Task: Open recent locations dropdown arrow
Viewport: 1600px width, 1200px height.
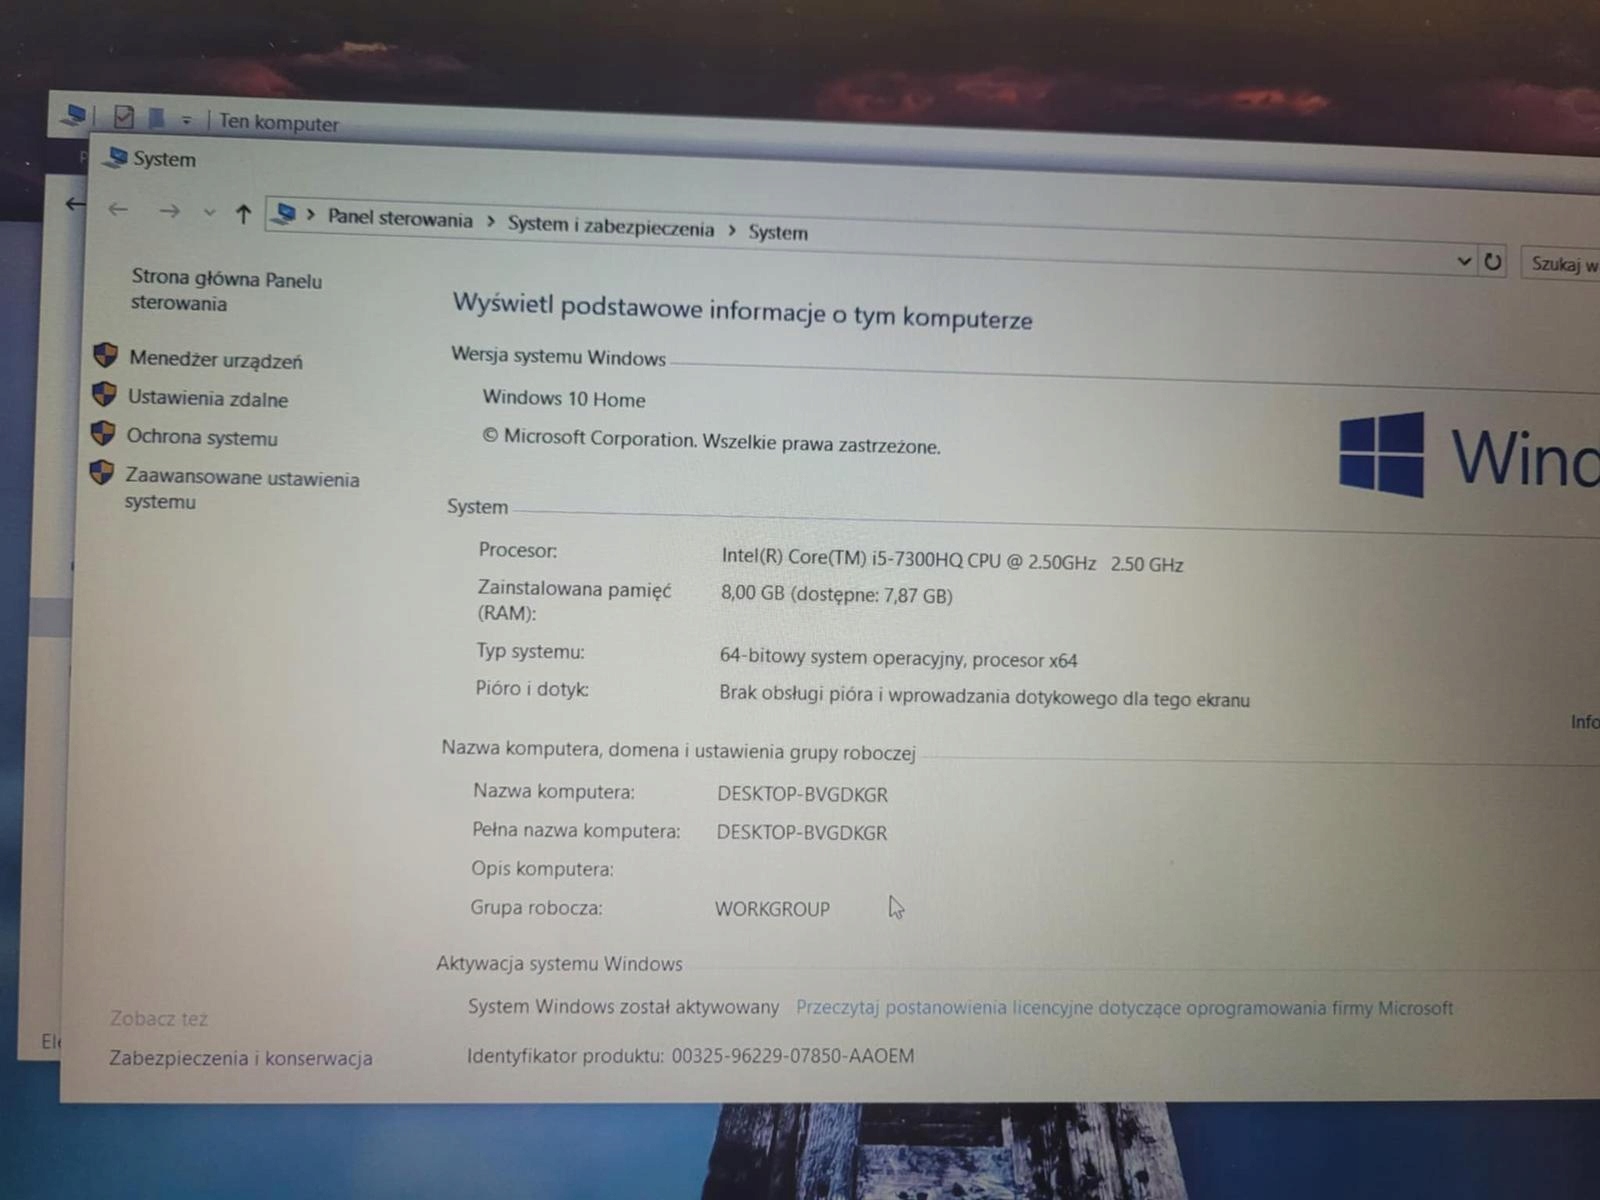Action: click(x=209, y=212)
